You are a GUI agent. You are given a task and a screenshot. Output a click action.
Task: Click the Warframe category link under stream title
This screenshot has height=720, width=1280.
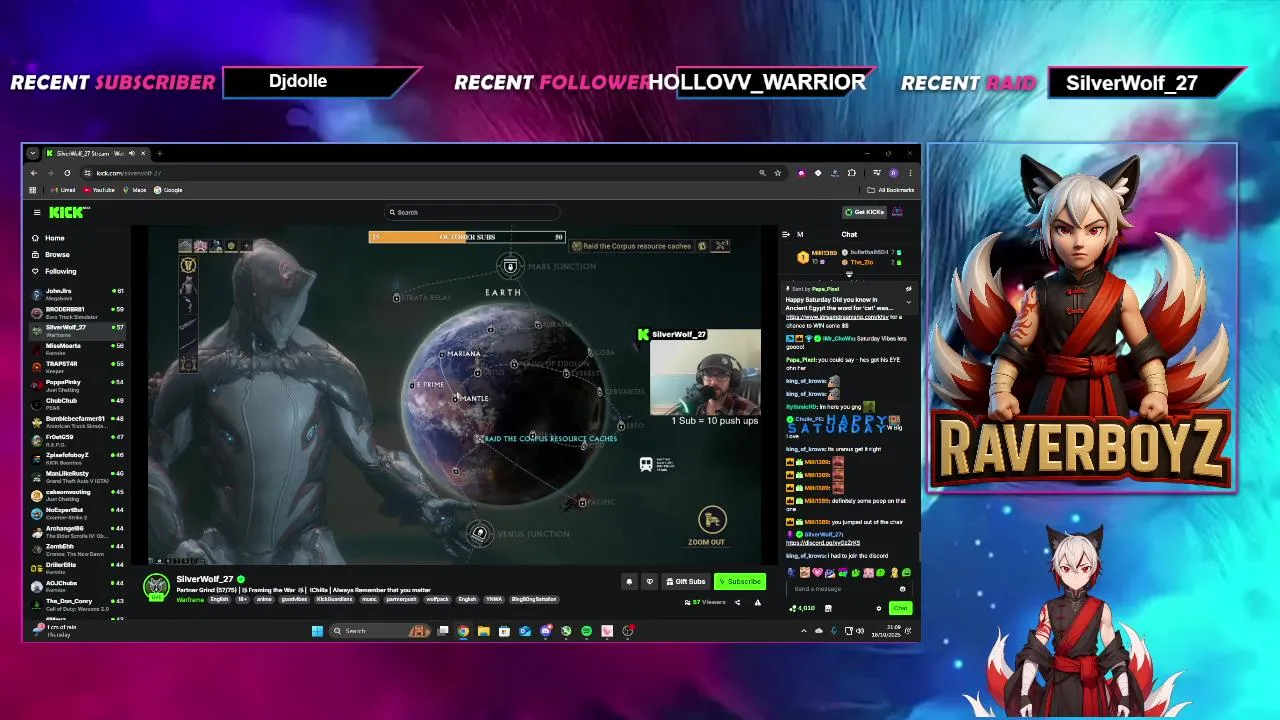[x=188, y=599]
